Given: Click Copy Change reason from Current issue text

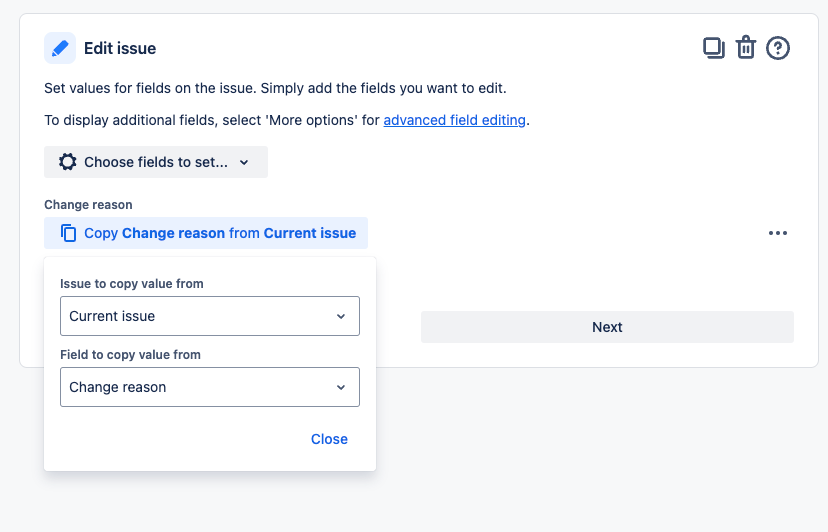Looking at the screenshot, I should 220,233.
